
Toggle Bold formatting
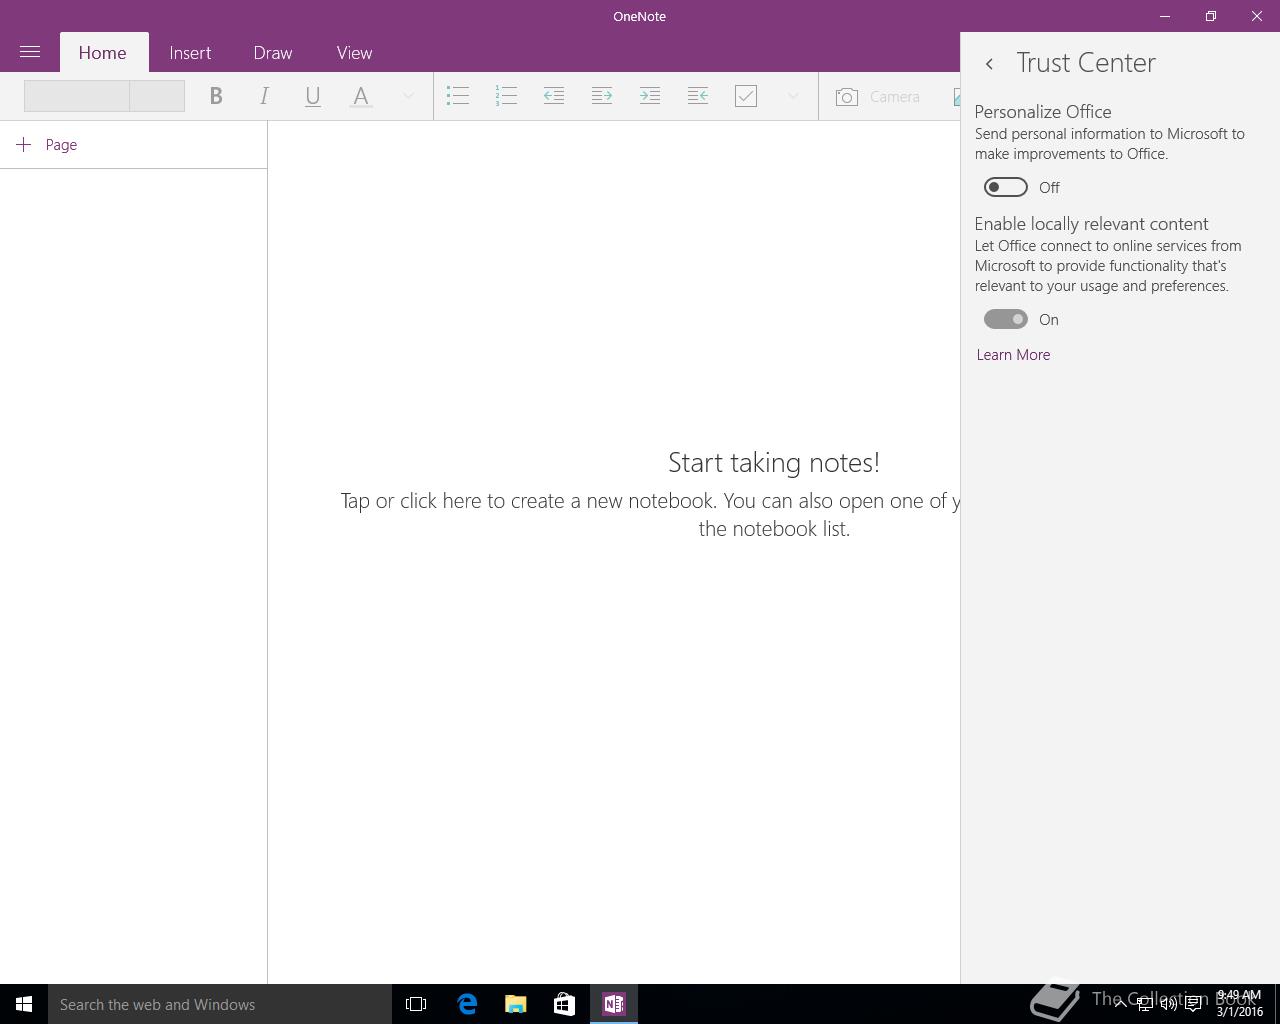pos(216,96)
